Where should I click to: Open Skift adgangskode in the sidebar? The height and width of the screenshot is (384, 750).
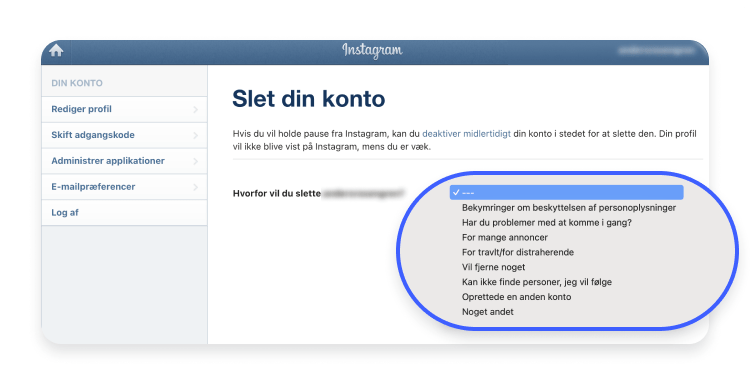point(124,135)
